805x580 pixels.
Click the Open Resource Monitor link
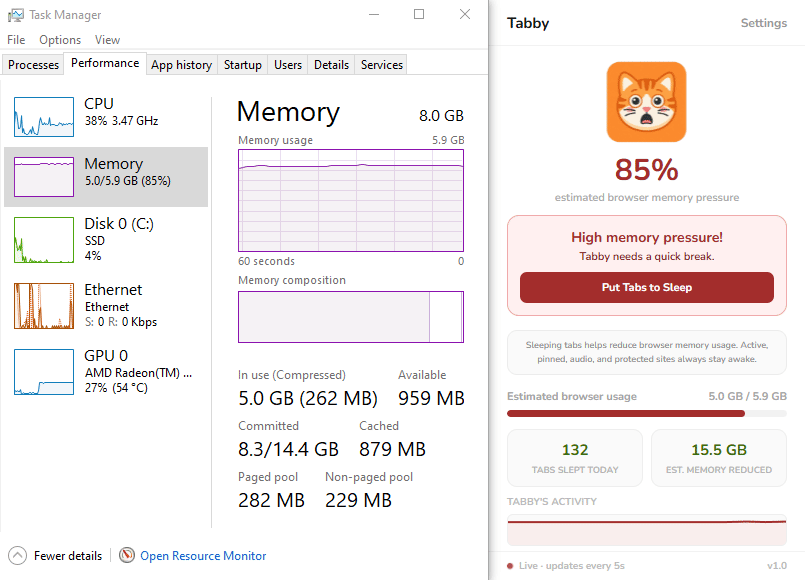[x=203, y=556]
